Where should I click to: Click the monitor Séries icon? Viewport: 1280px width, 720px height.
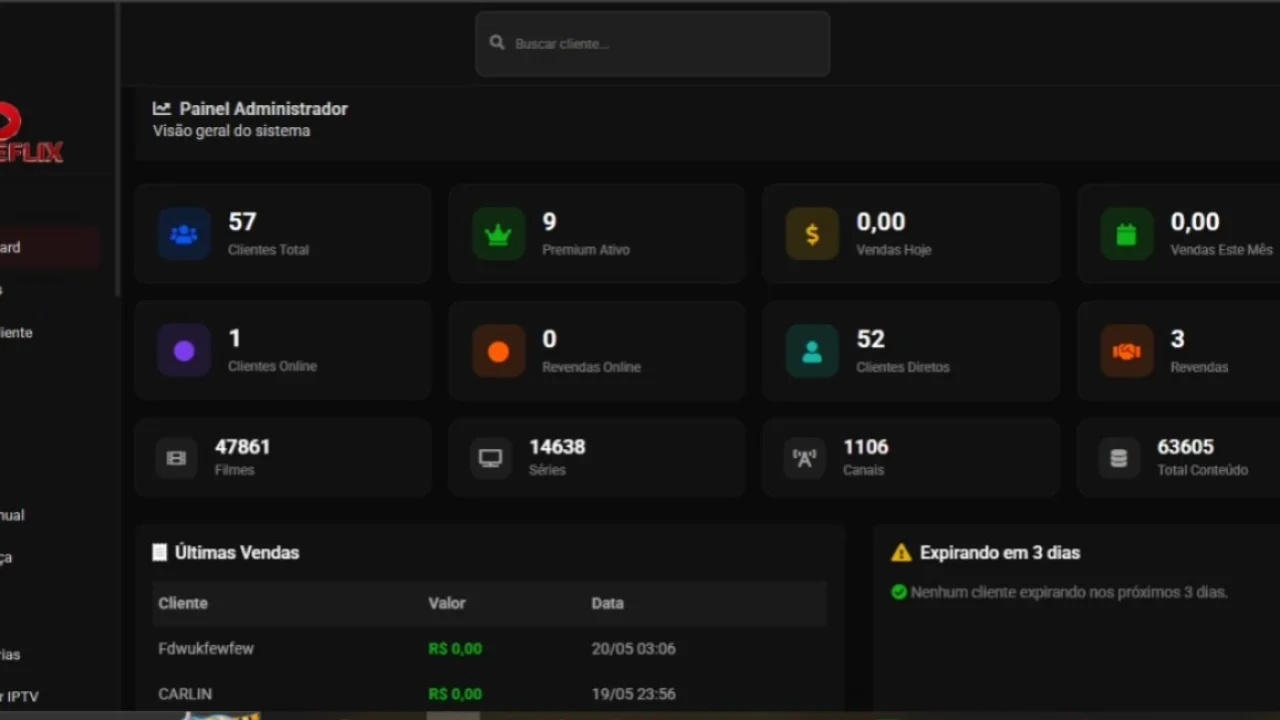tap(490, 458)
